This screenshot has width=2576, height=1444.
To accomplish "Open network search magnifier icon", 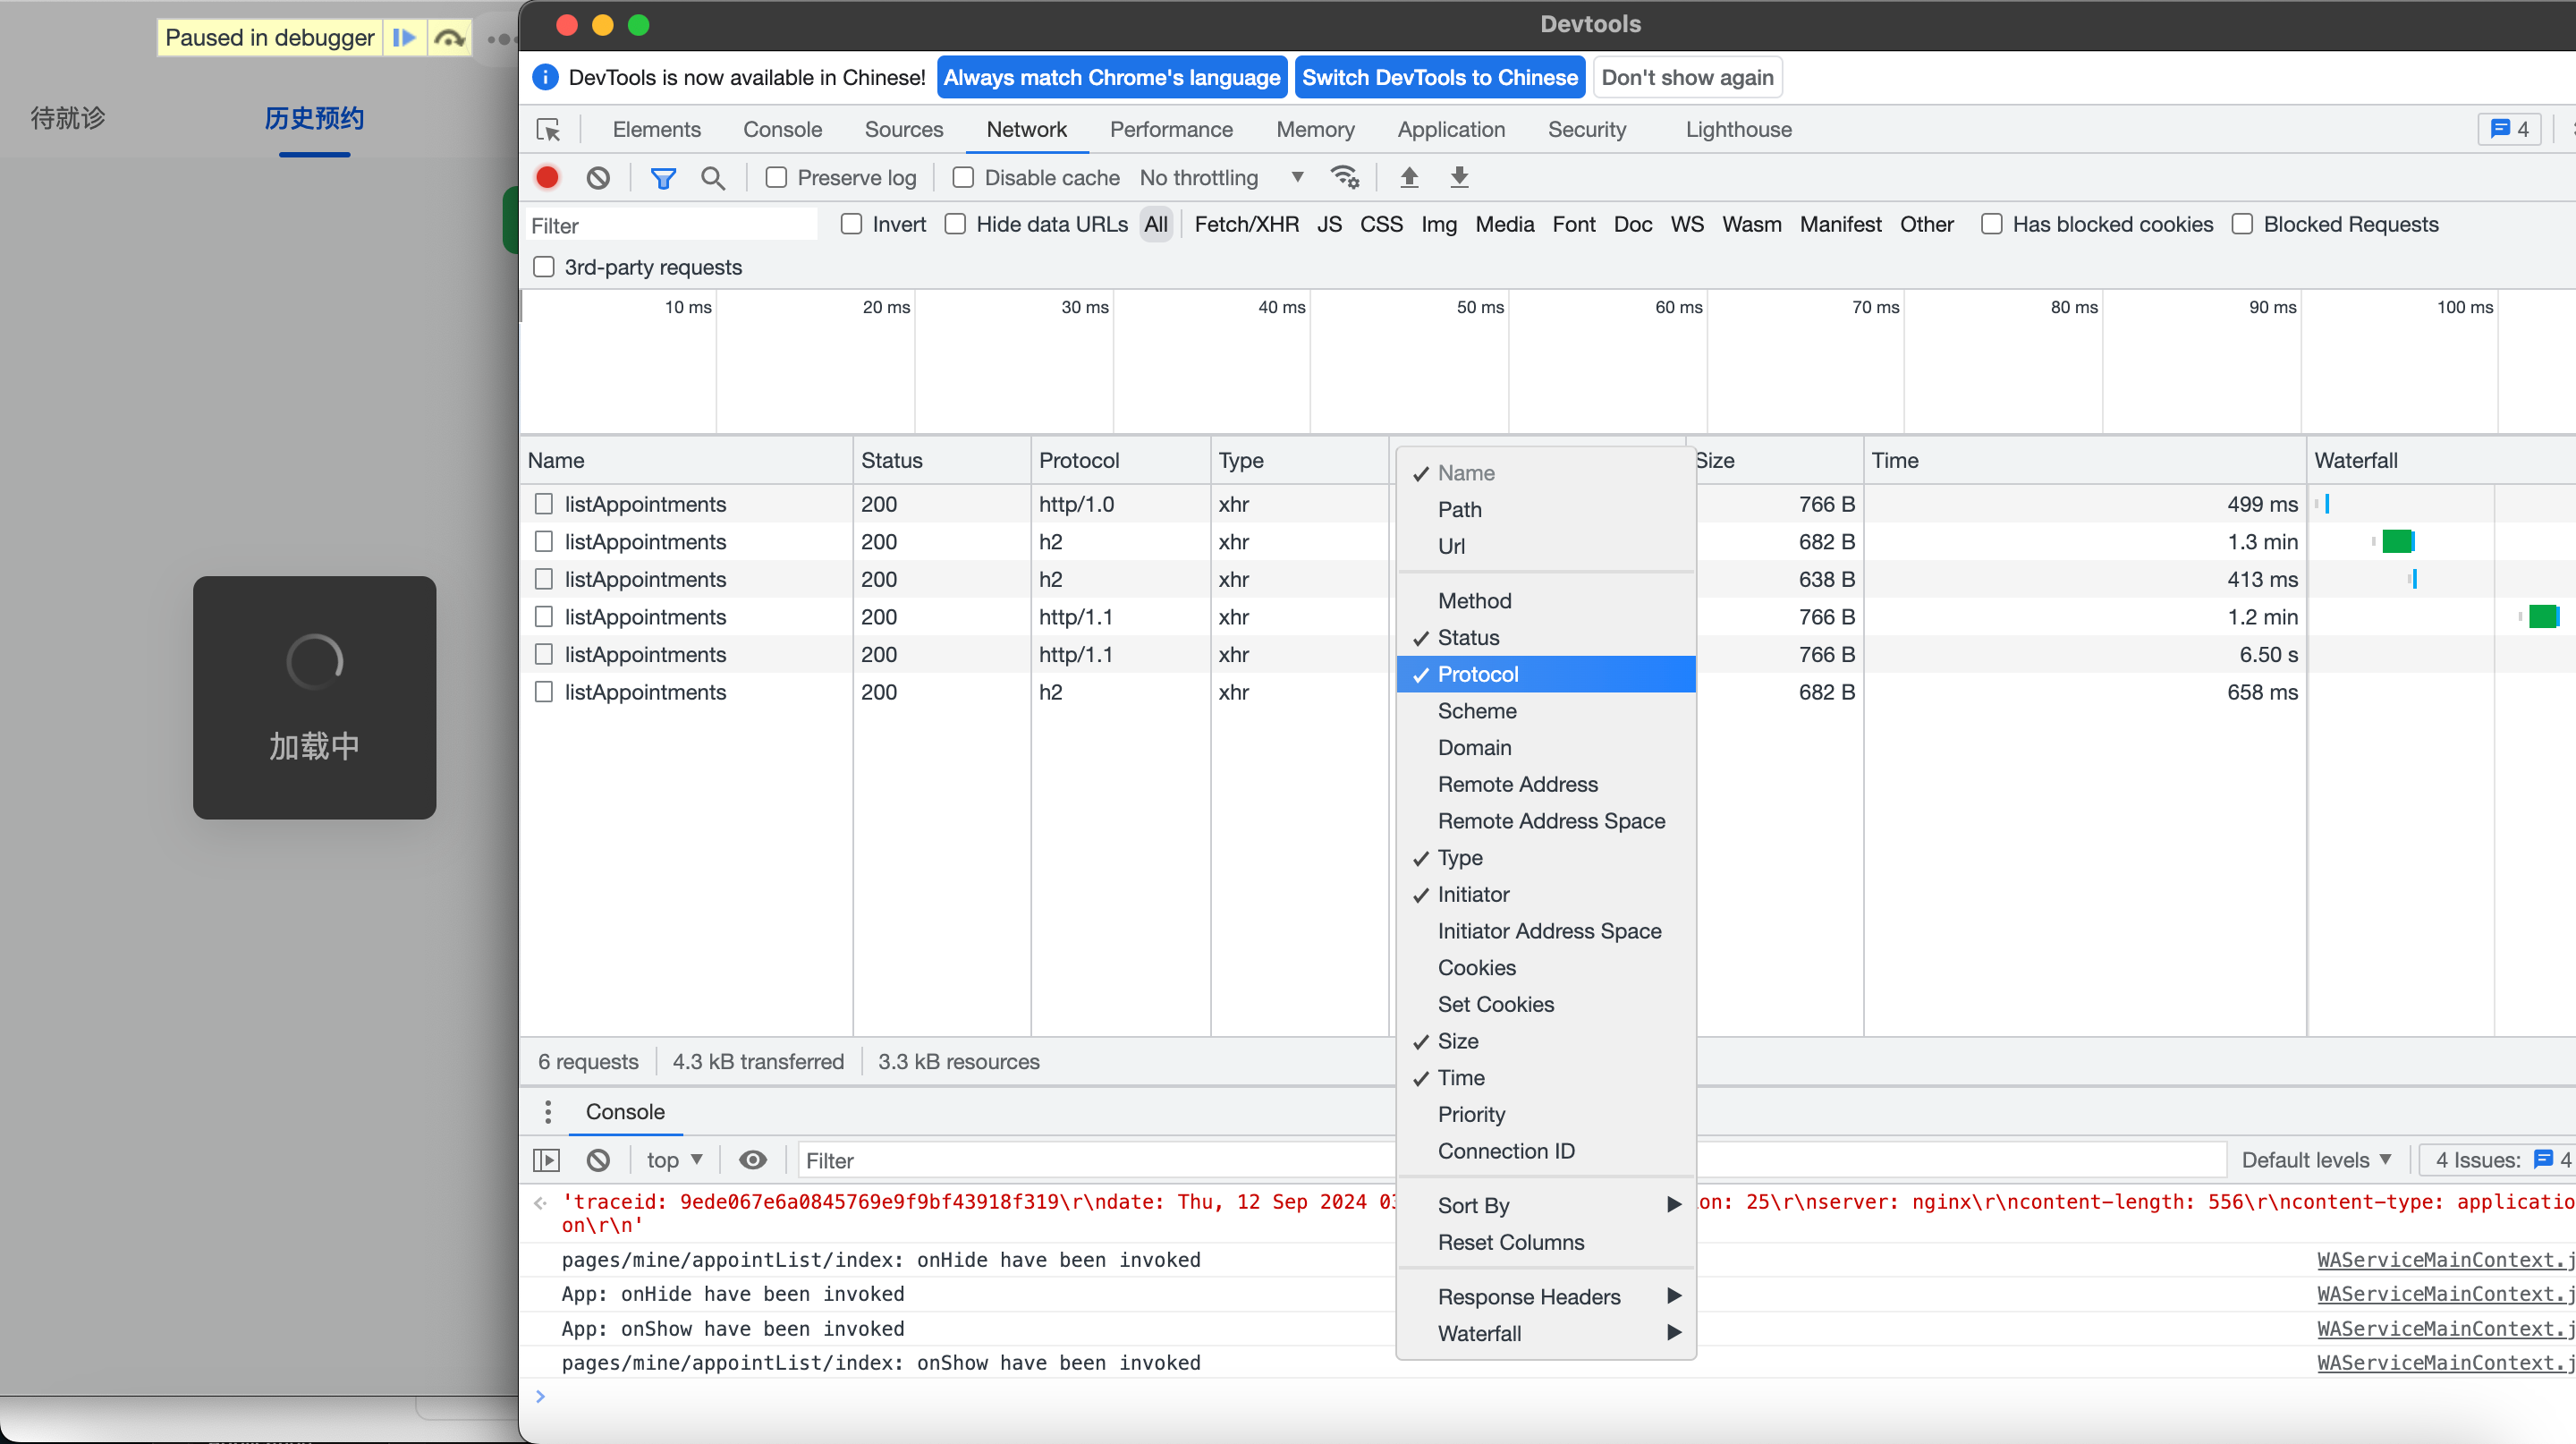I will point(713,178).
